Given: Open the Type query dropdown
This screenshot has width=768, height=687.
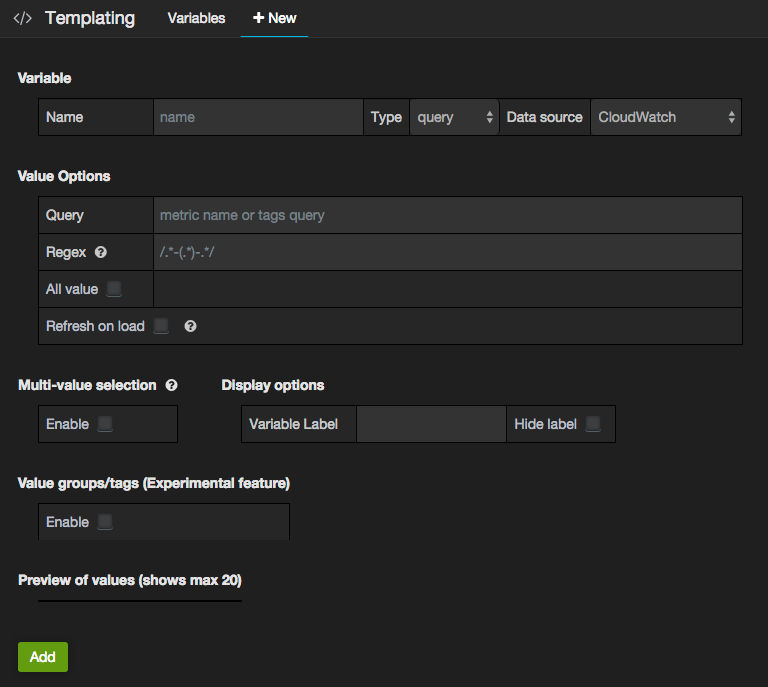Looking at the screenshot, I should click(455, 117).
